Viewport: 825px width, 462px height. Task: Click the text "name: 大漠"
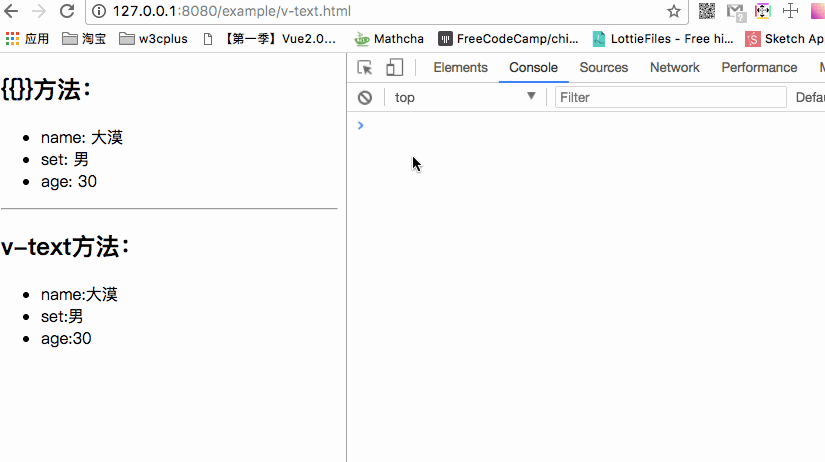[82, 137]
